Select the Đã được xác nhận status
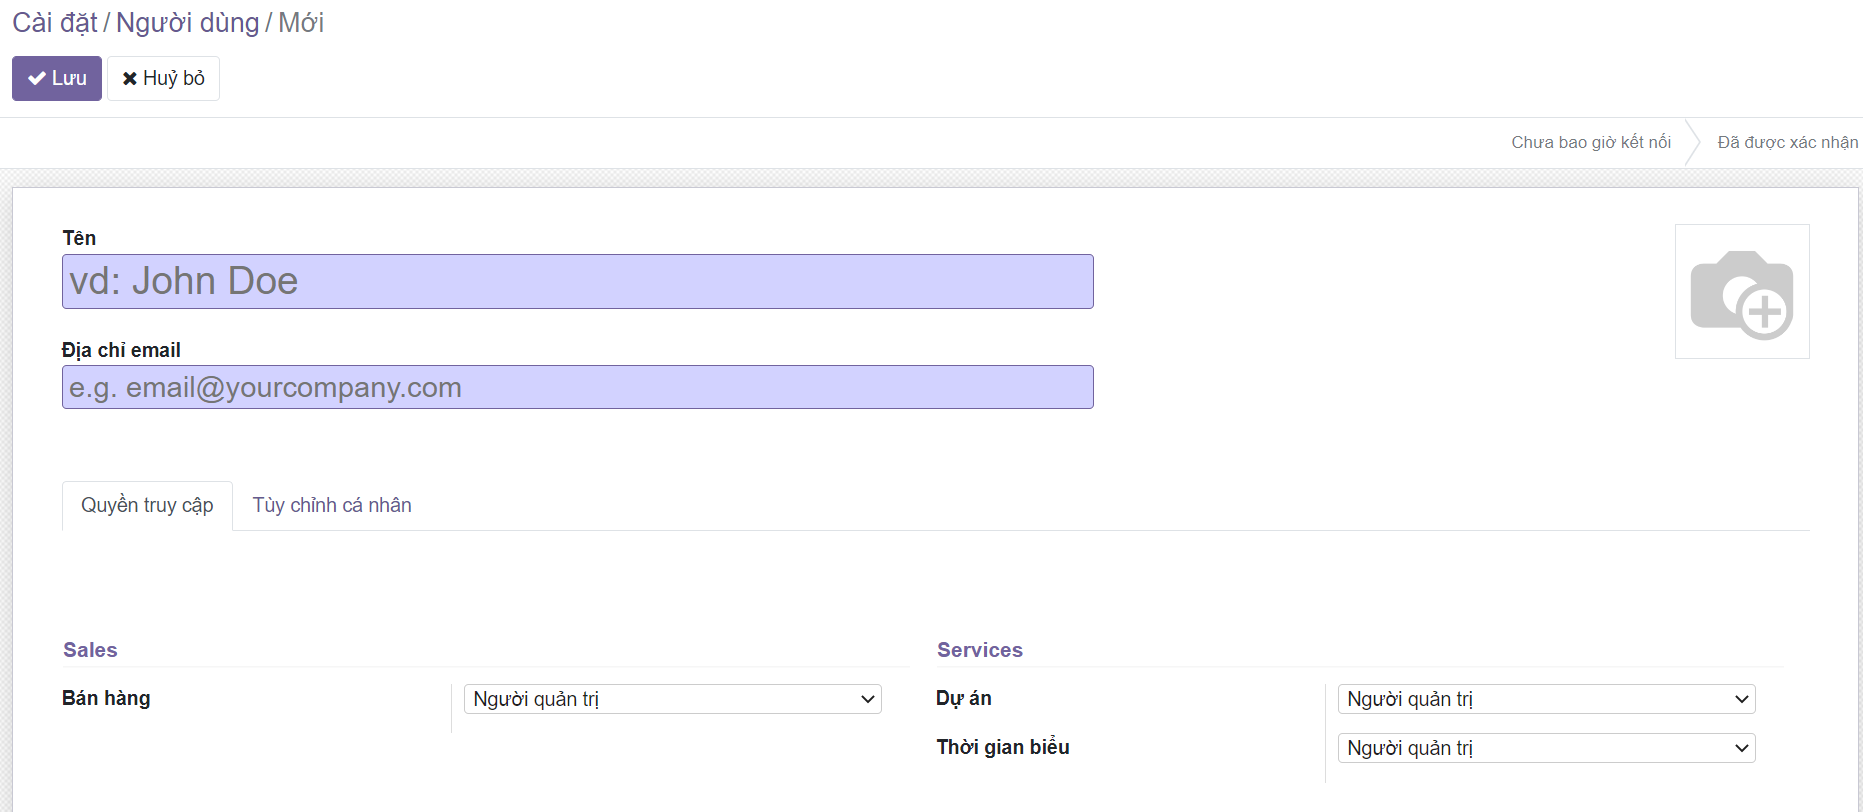Screen dimensions: 1863x812 (x=1786, y=142)
